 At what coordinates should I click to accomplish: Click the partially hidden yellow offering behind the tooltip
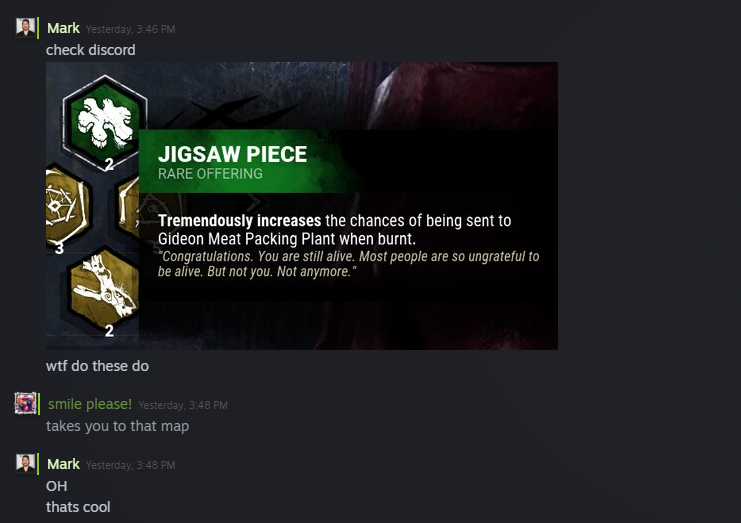[129, 206]
